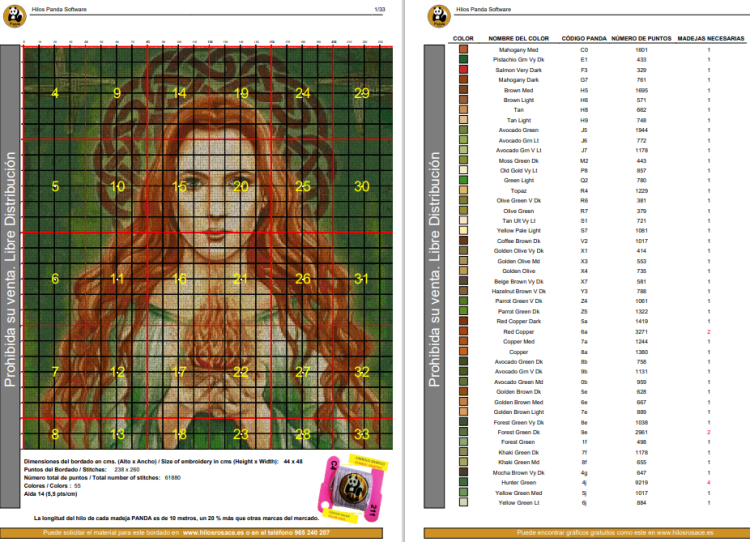750x542 pixels.
Task: Select the Mahogany Med color swatch
Action: coord(463,49)
